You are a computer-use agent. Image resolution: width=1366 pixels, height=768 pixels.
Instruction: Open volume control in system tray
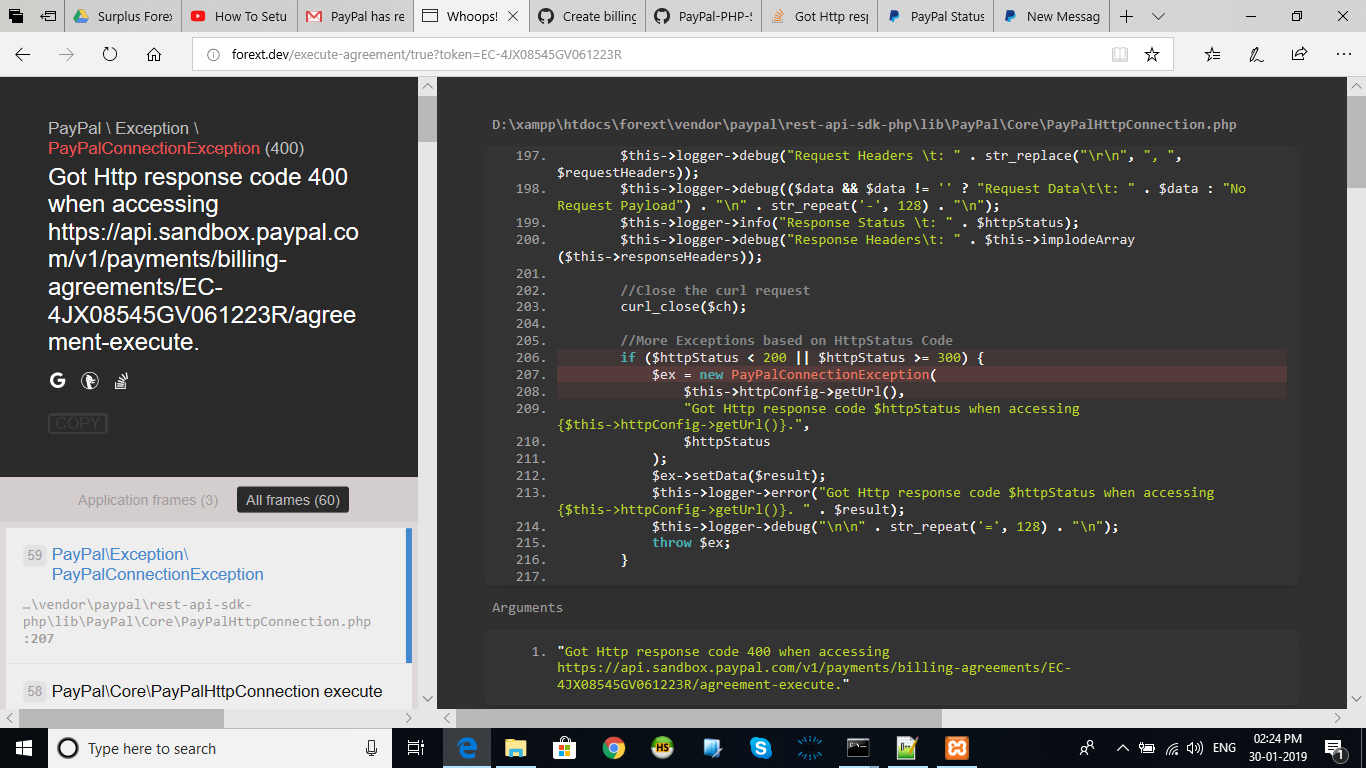pyautogui.click(x=1196, y=748)
